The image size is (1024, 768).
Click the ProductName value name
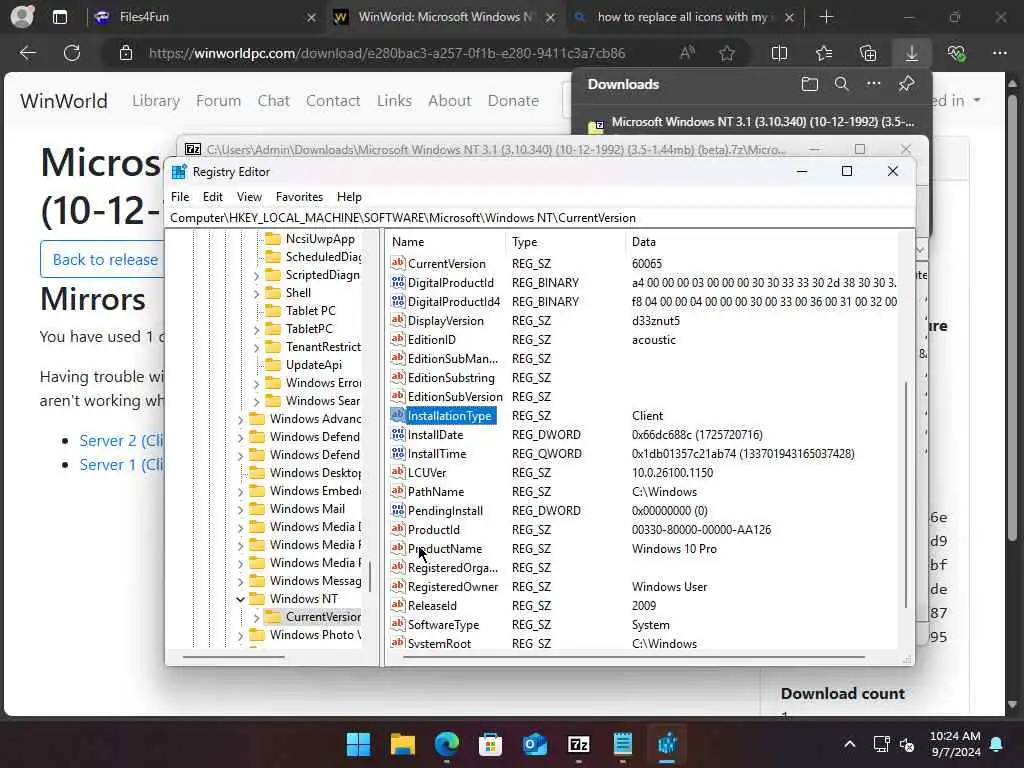445,549
